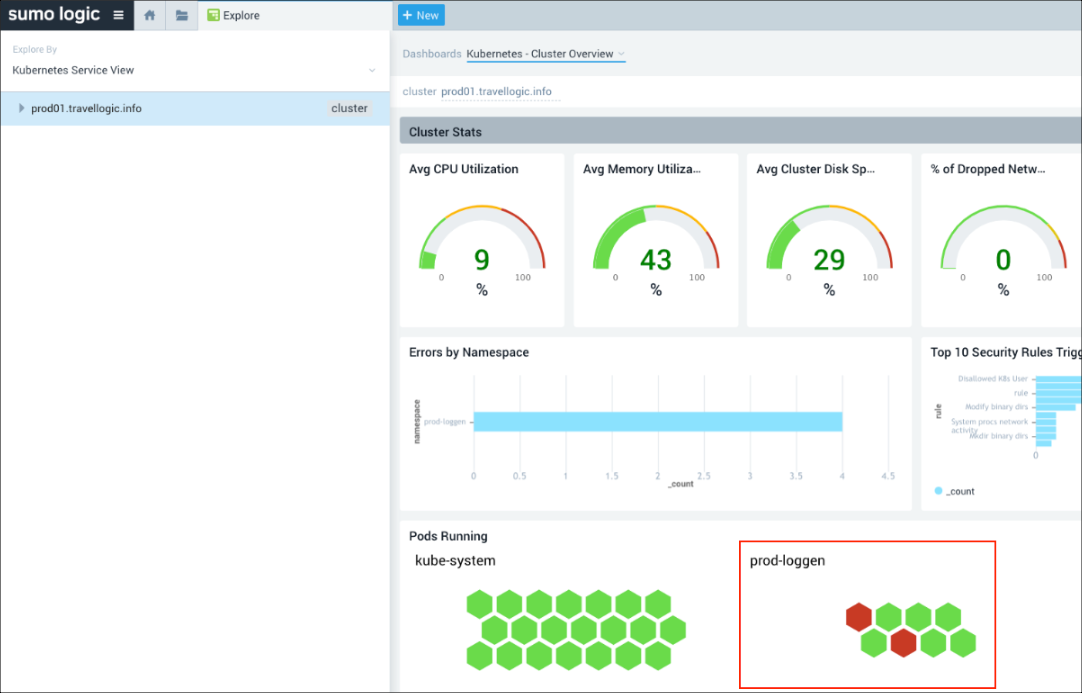Click the Avg Memory Utilization gauge showing 43
This screenshot has height=693, width=1082.
coord(655,245)
